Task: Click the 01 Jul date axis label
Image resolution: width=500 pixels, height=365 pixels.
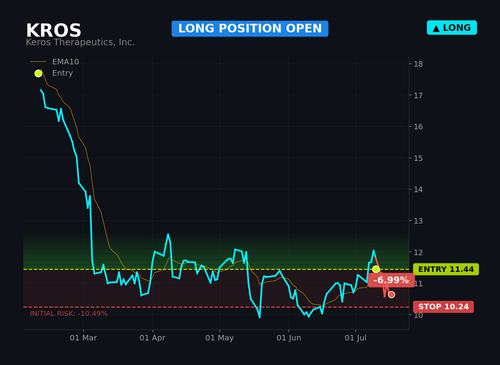Action: point(355,338)
